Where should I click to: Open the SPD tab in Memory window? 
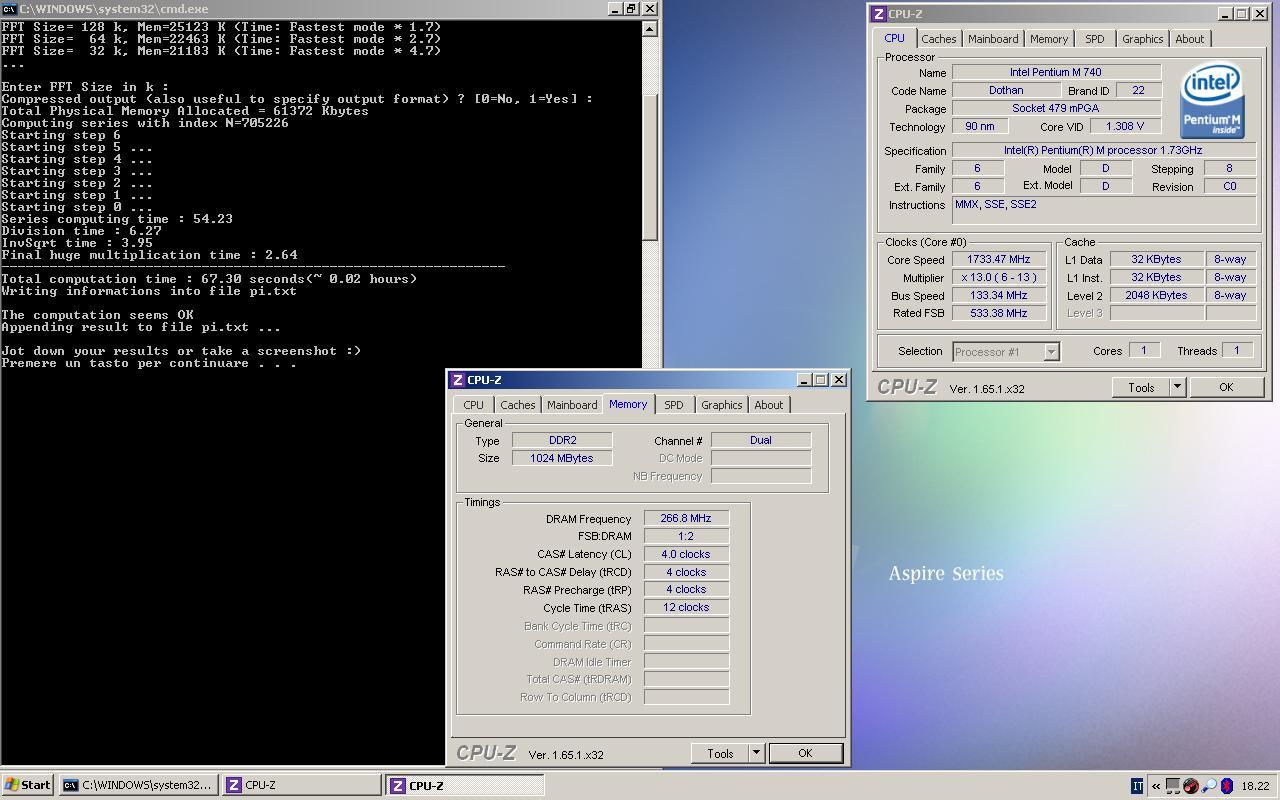point(674,405)
